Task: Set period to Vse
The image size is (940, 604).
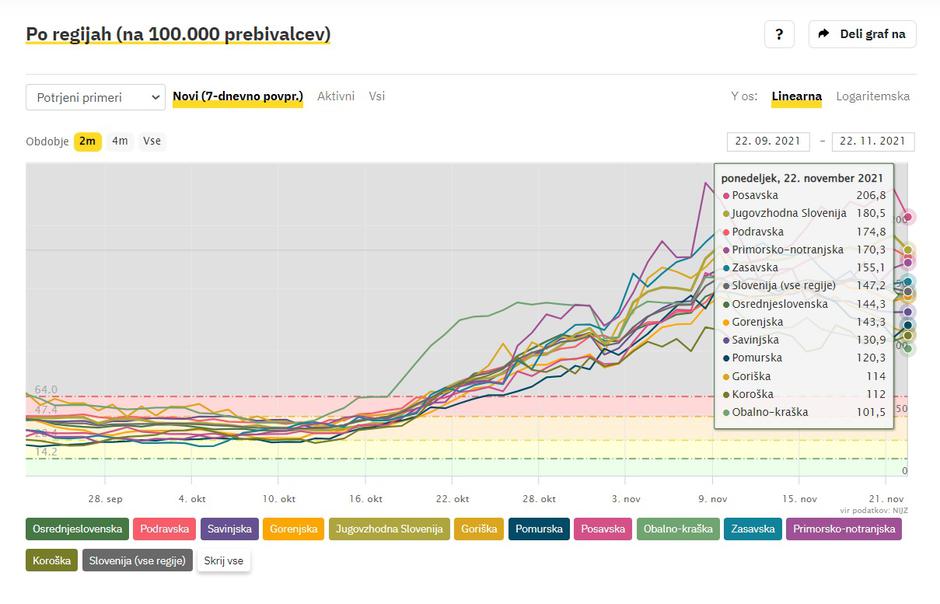Action: pyautogui.click(x=152, y=141)
